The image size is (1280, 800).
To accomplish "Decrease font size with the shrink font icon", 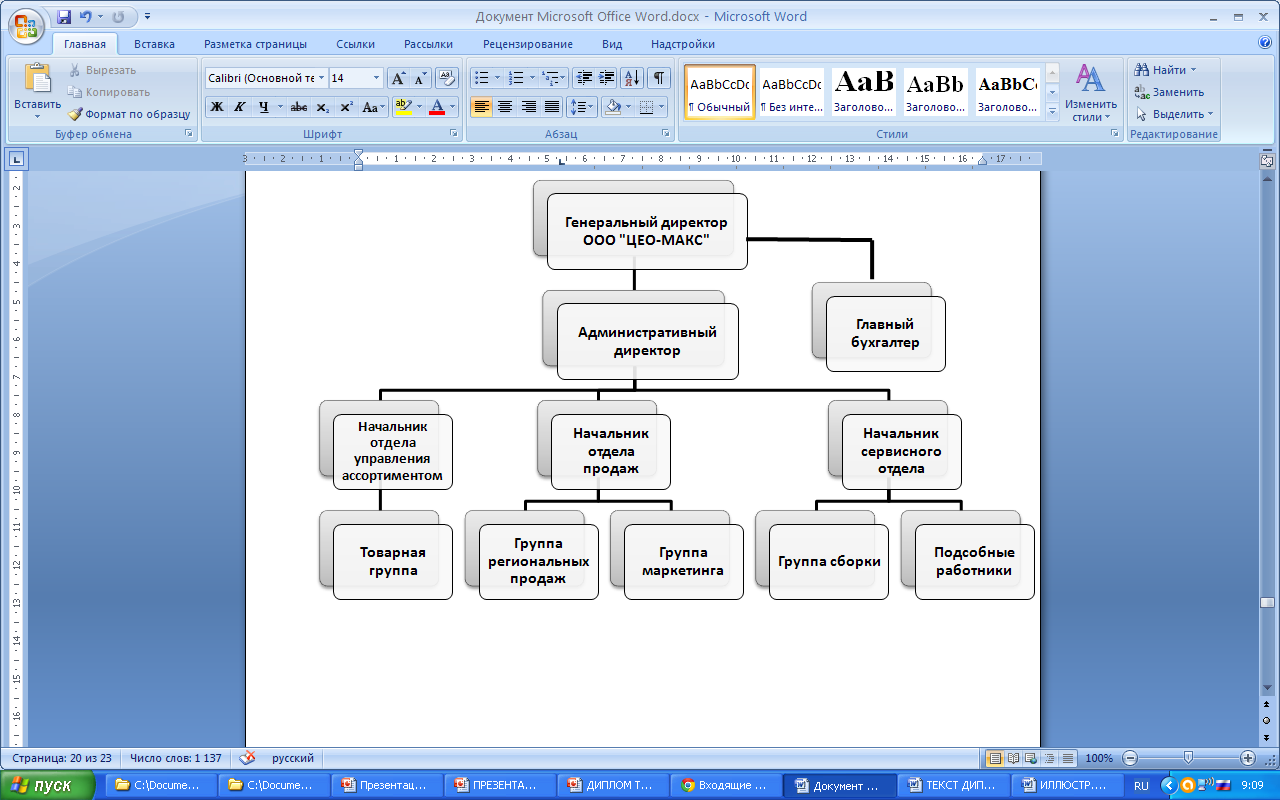I will click(420, 78).
